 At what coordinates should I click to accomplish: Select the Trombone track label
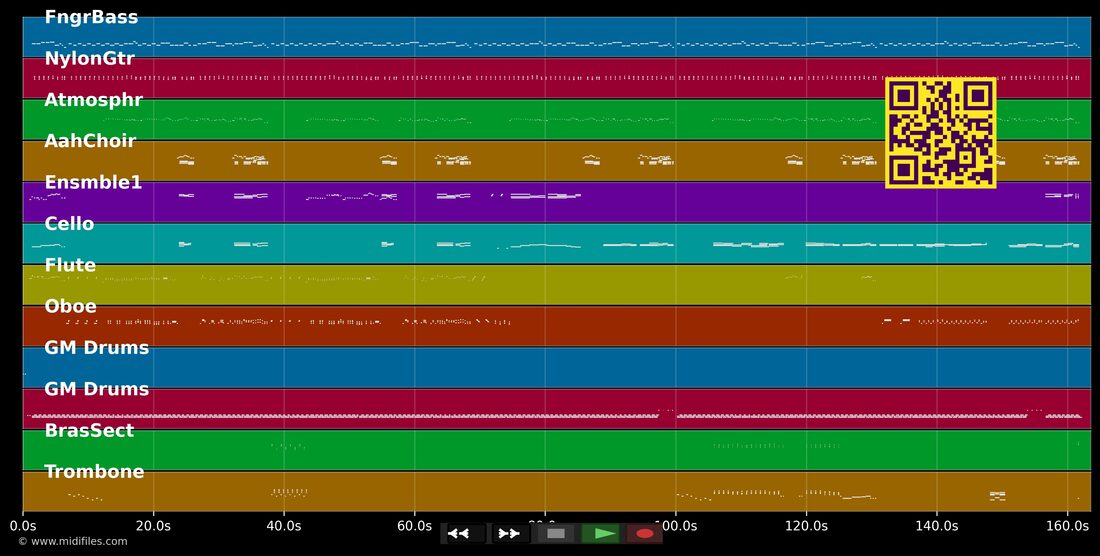(x=94, y=472)
